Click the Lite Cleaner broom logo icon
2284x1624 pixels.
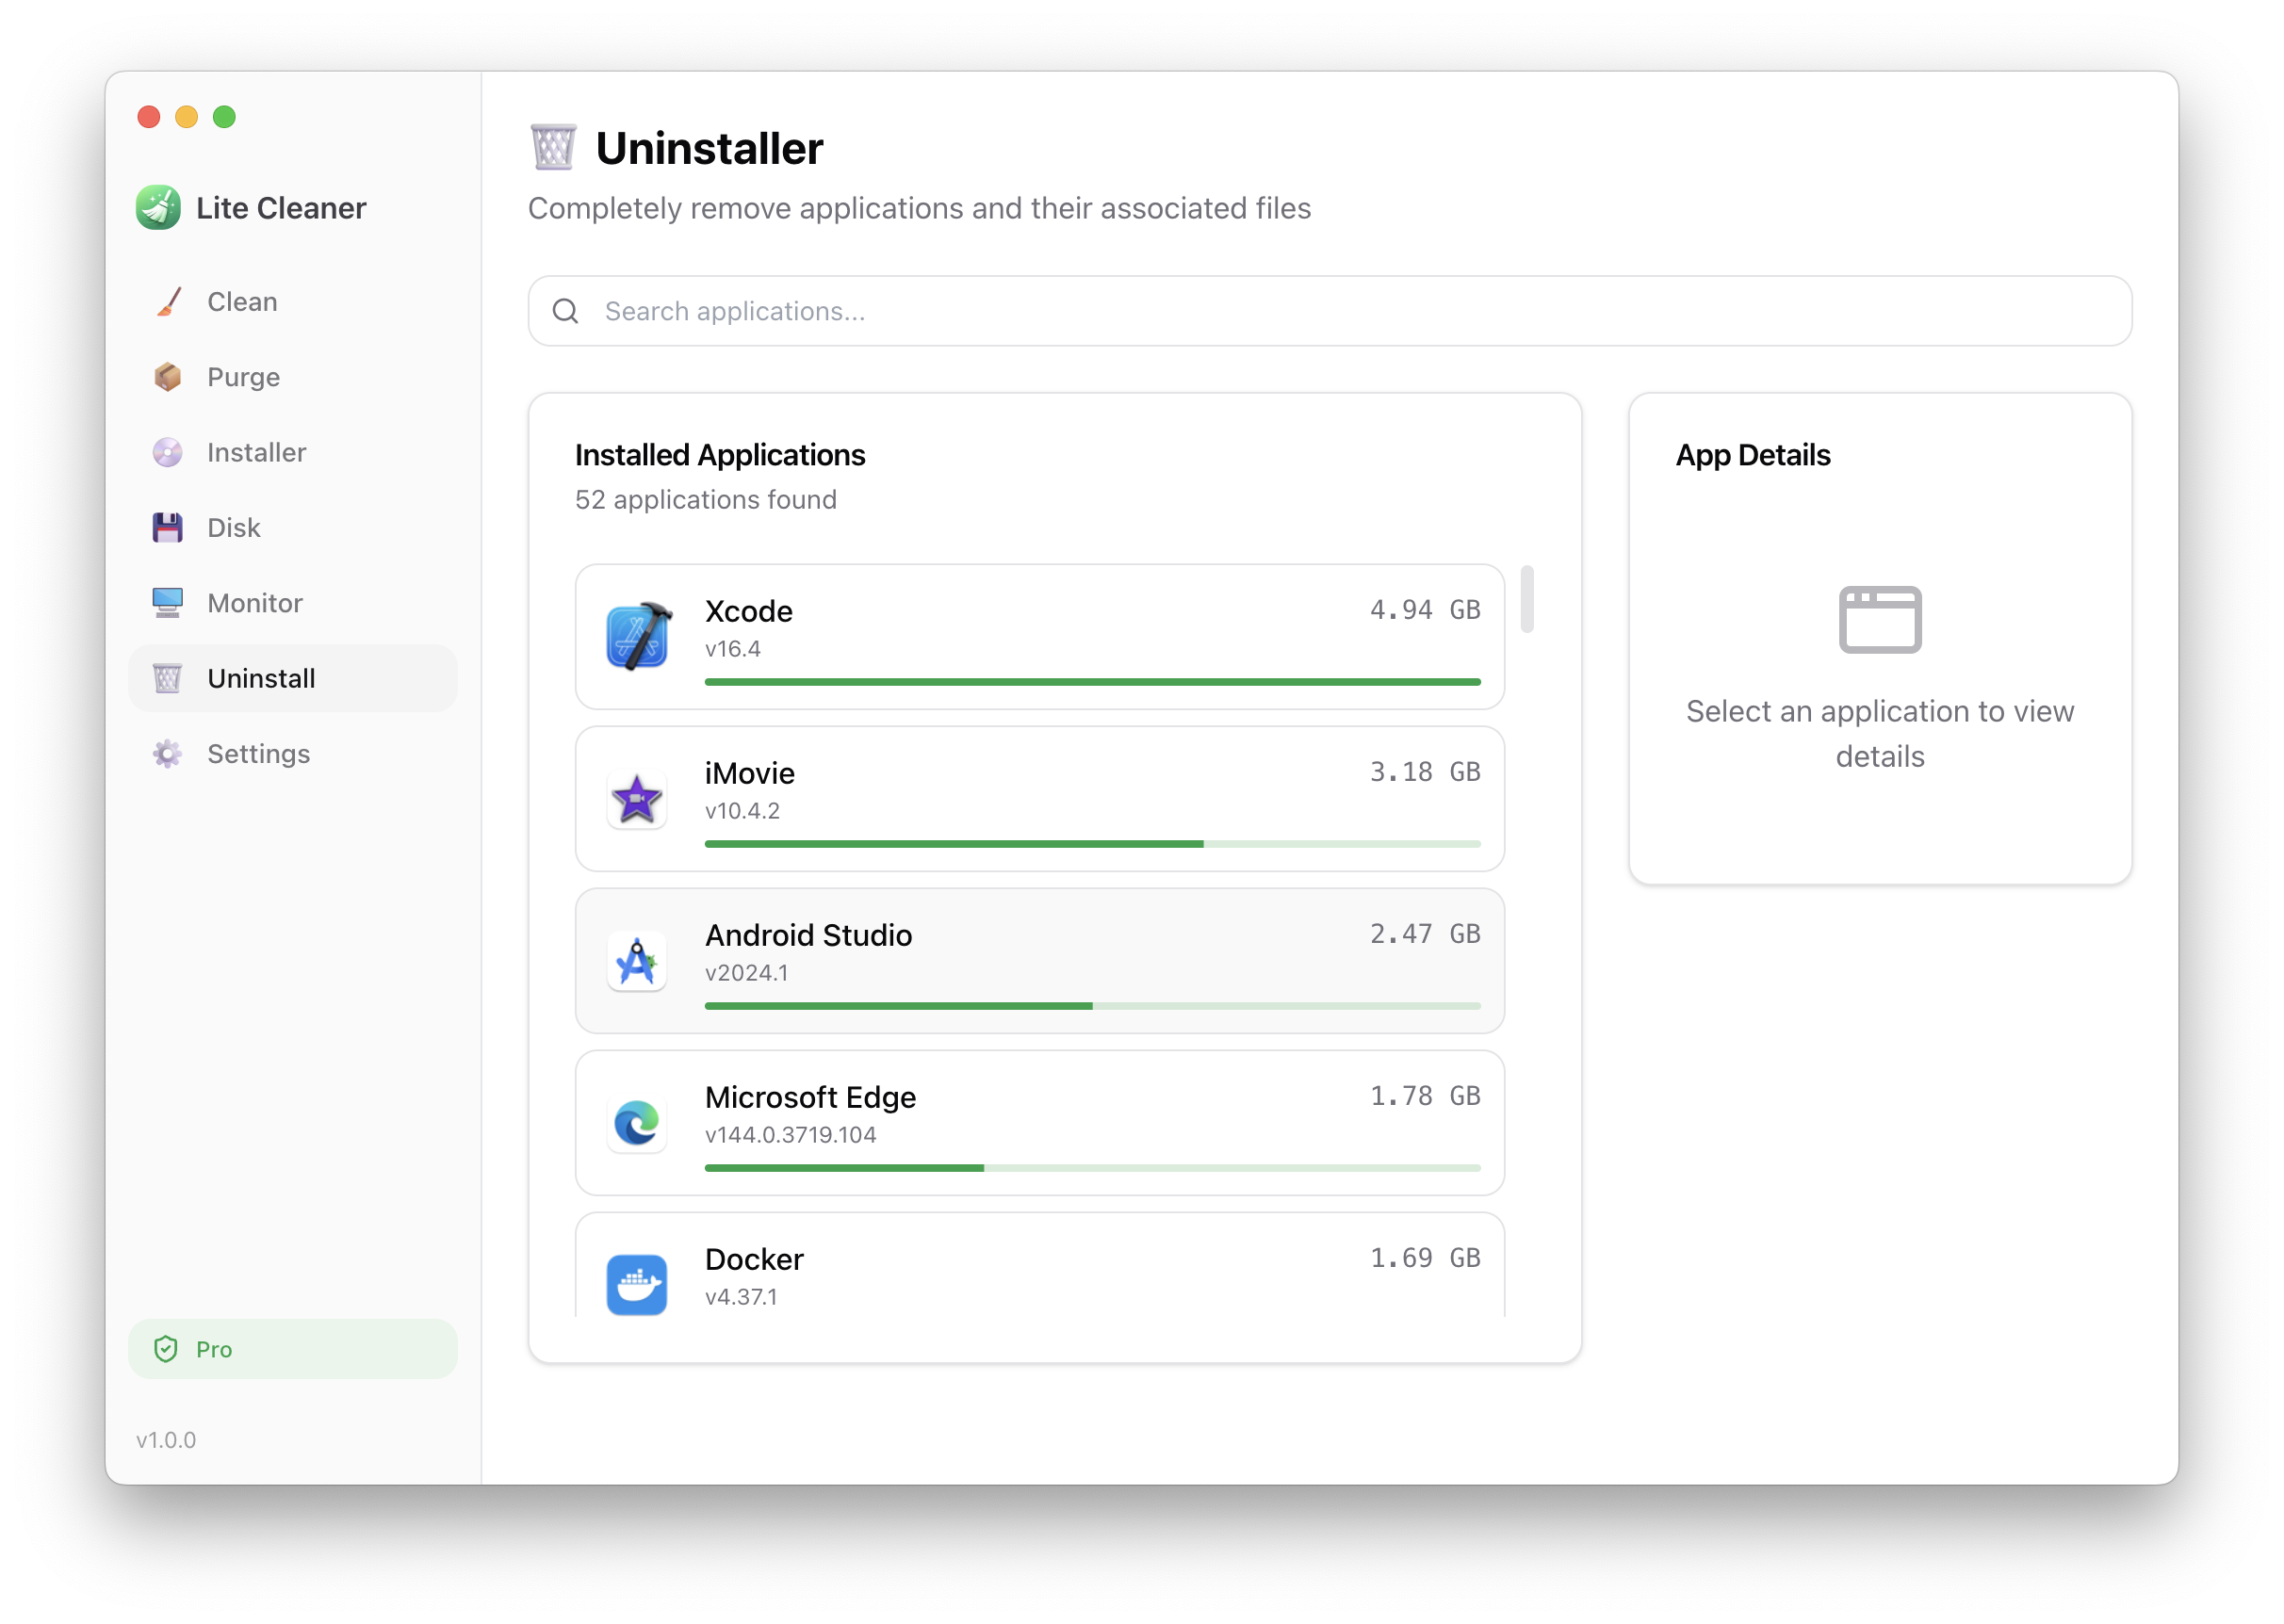tap(158, 208)
